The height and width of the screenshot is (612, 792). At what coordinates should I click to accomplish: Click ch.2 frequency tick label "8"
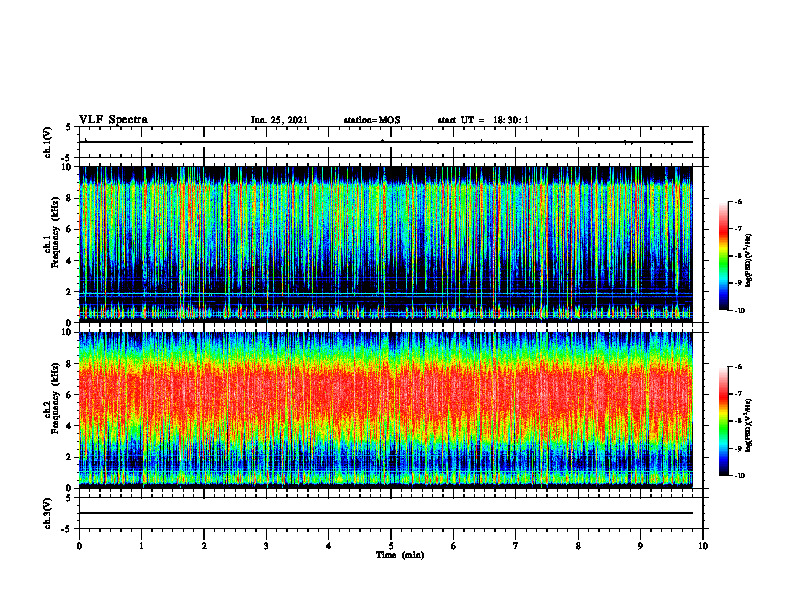click(71, 364)
